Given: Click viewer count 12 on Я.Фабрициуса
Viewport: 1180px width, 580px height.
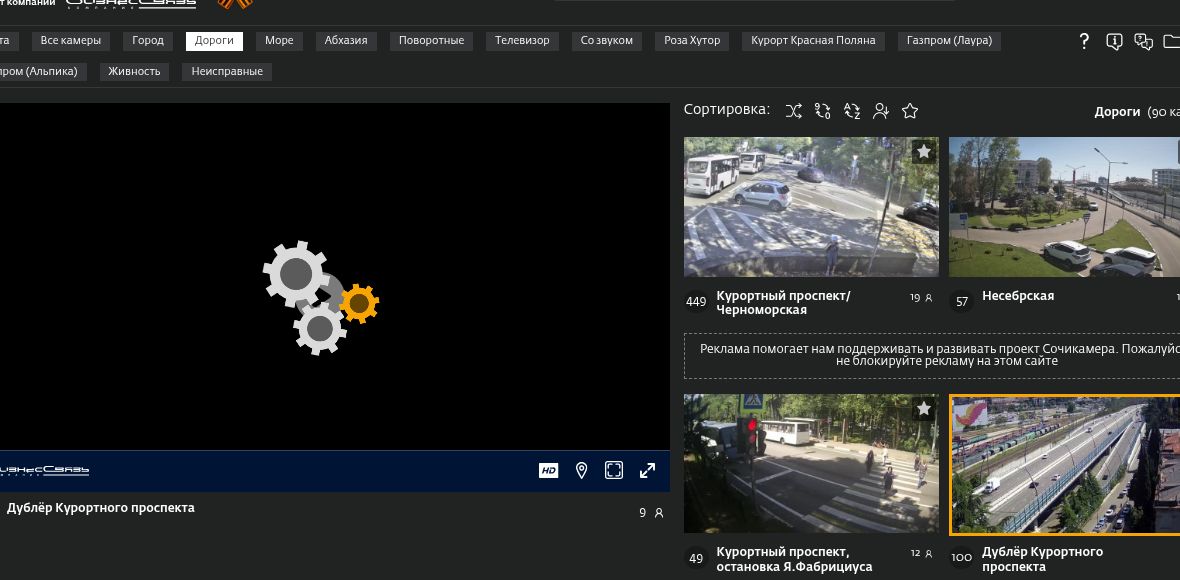Looking at the screenshot, I should [x=921, y=554].
